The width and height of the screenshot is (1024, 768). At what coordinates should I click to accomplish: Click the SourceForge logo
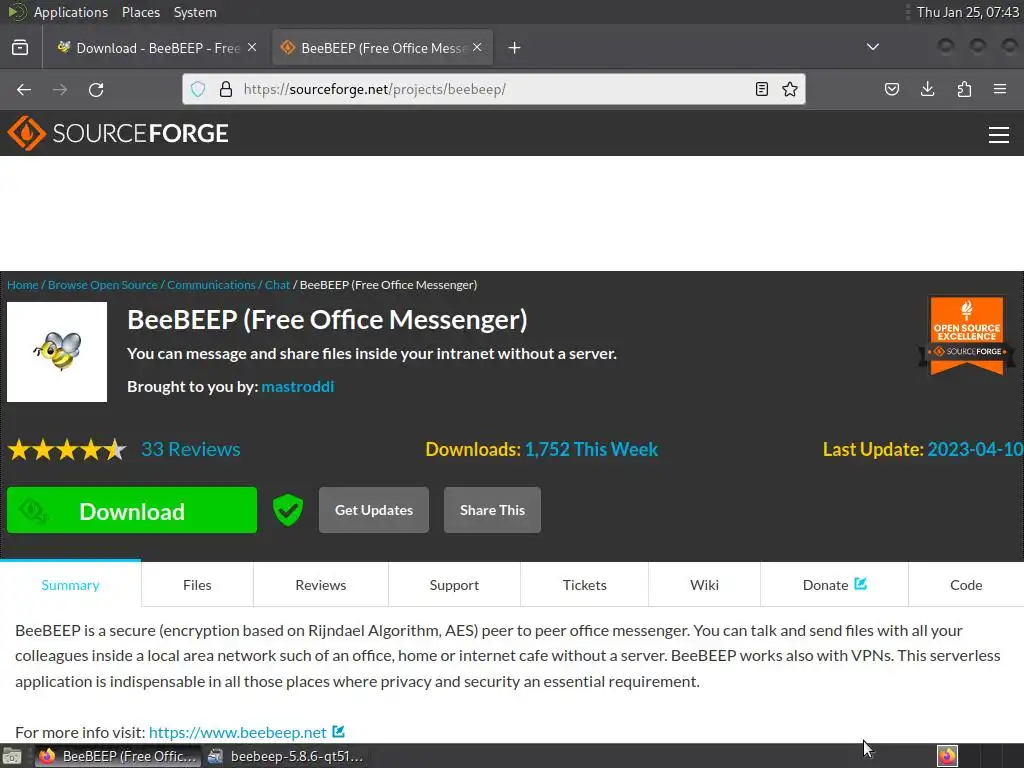(118, 133)
